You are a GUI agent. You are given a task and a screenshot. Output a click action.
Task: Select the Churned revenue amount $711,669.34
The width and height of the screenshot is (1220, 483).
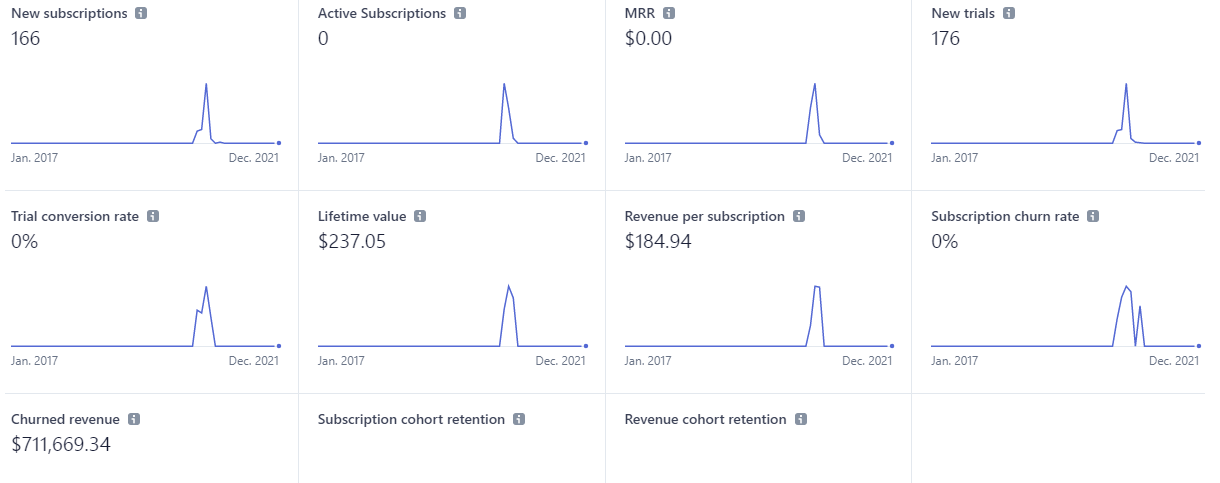tap(61, 445)
